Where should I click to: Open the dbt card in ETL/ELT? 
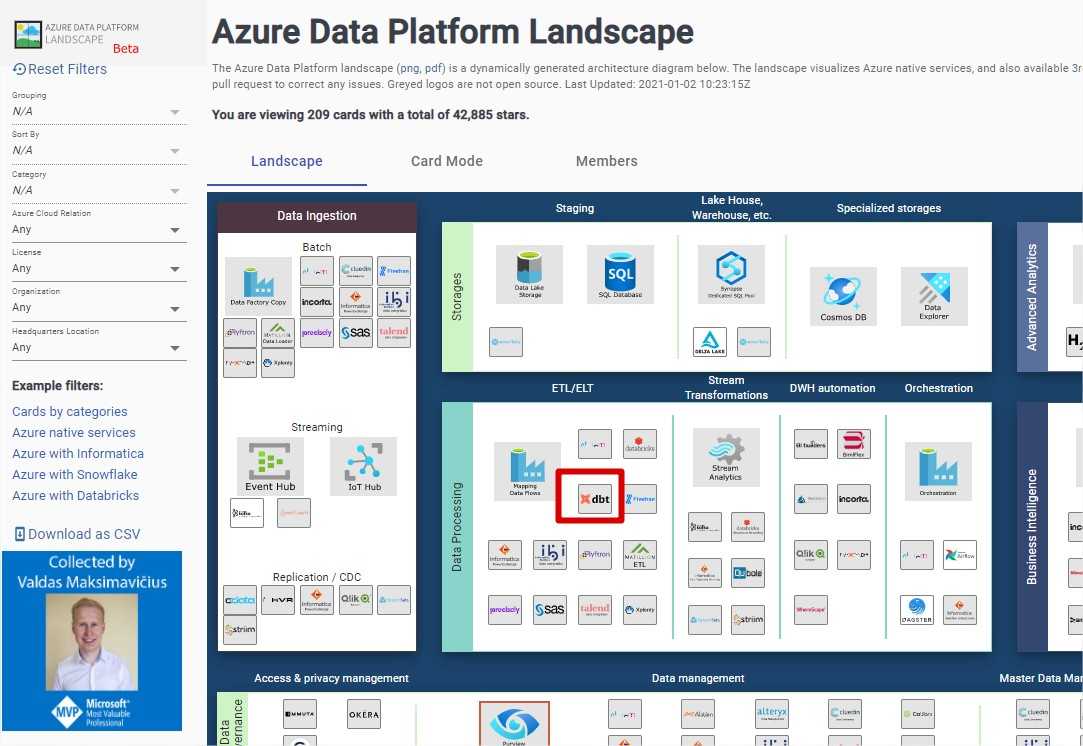point(595,499)
